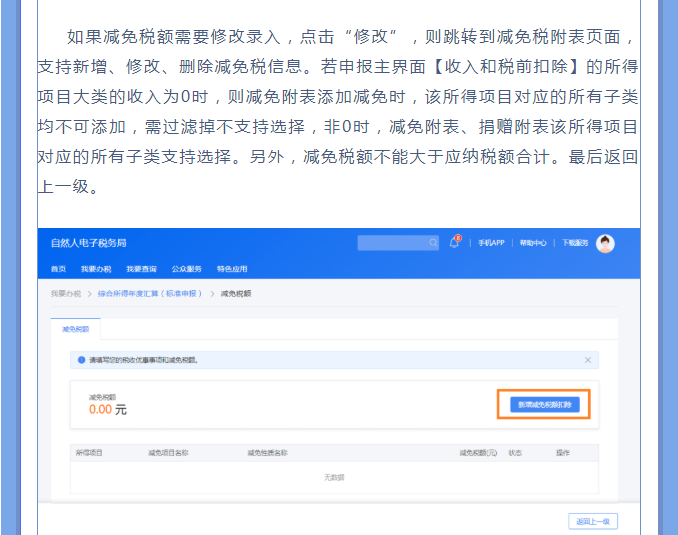Open the 我要查询 navigation menu
This screenshot has width=678, height=535.
pos(141,269)
